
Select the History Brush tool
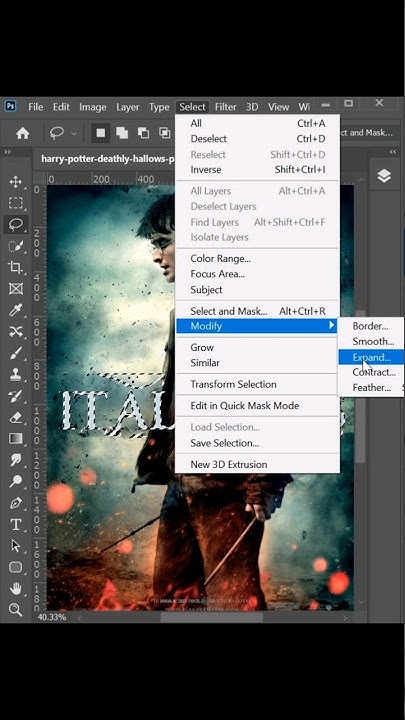click(x=16, y=396)
